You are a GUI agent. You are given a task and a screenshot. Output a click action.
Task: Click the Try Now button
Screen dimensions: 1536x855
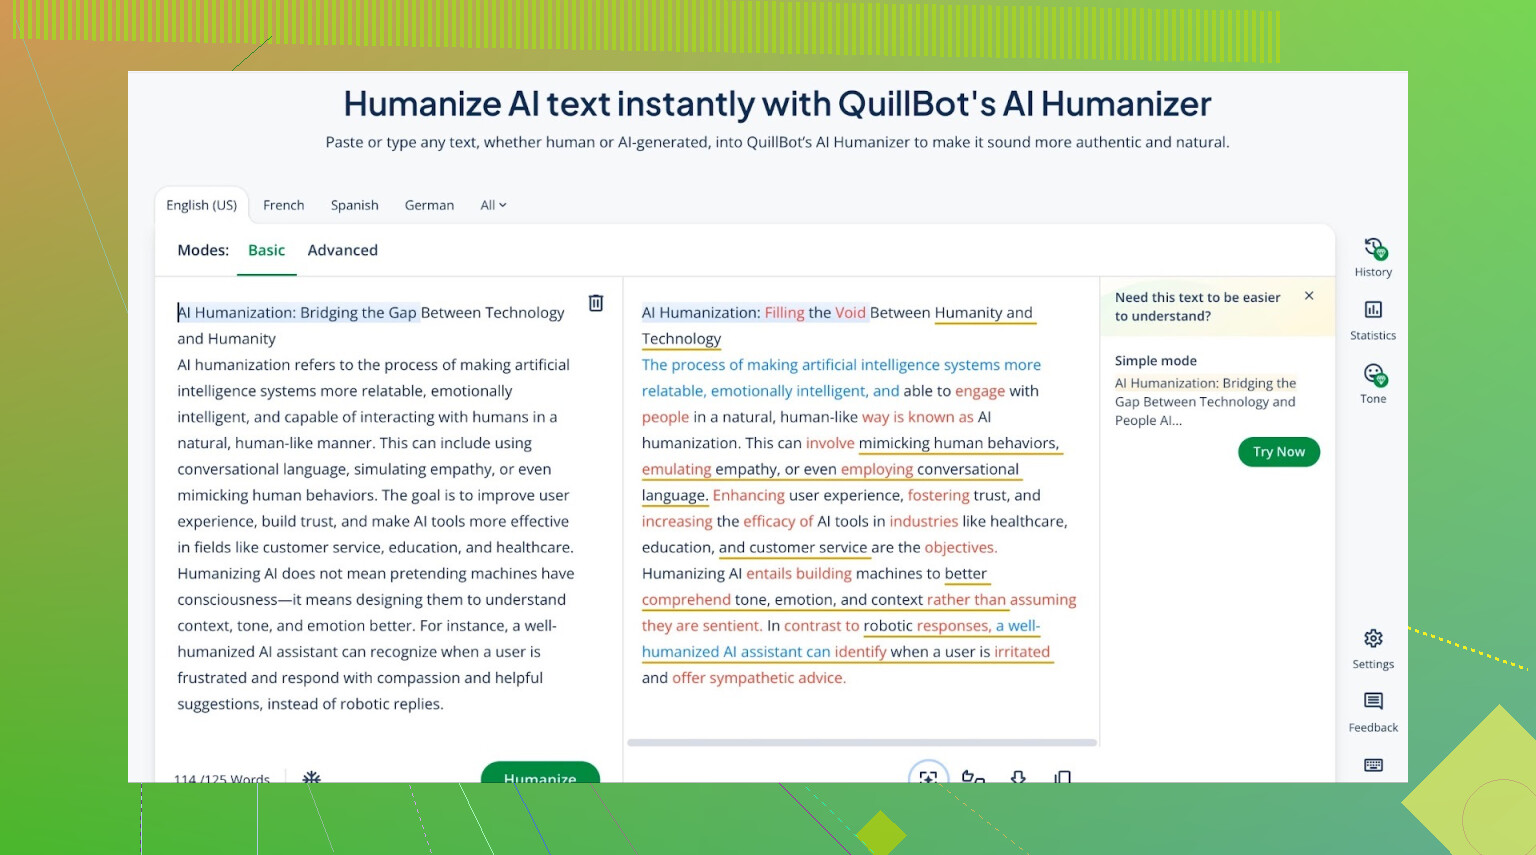click(x=1278, y=452)
